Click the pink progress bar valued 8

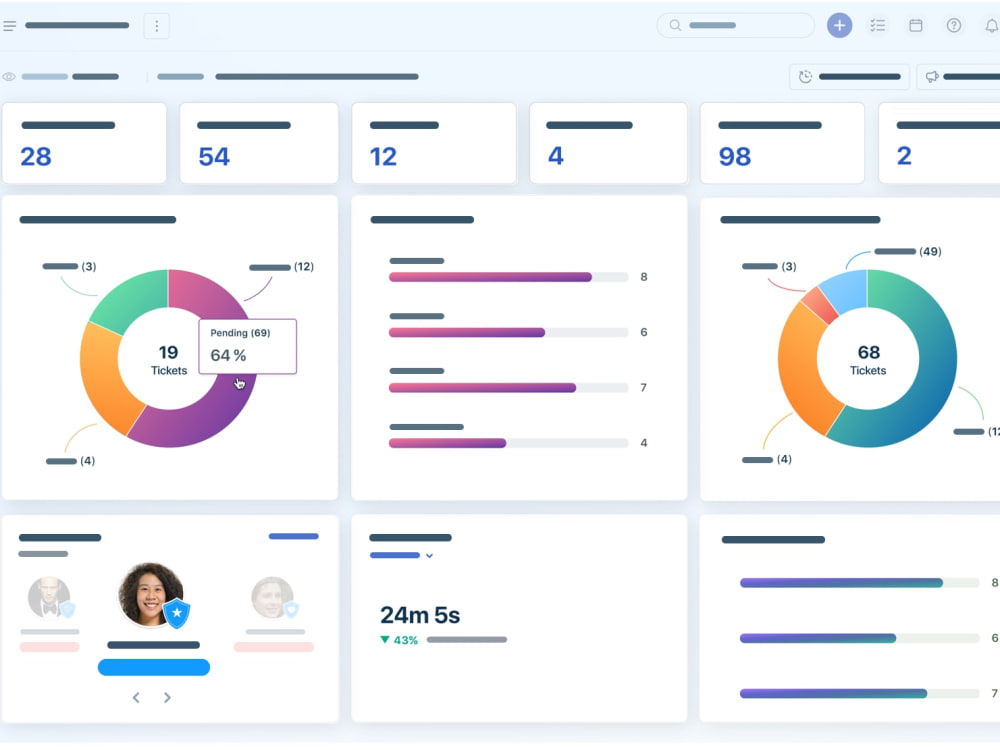pos(508,277)
